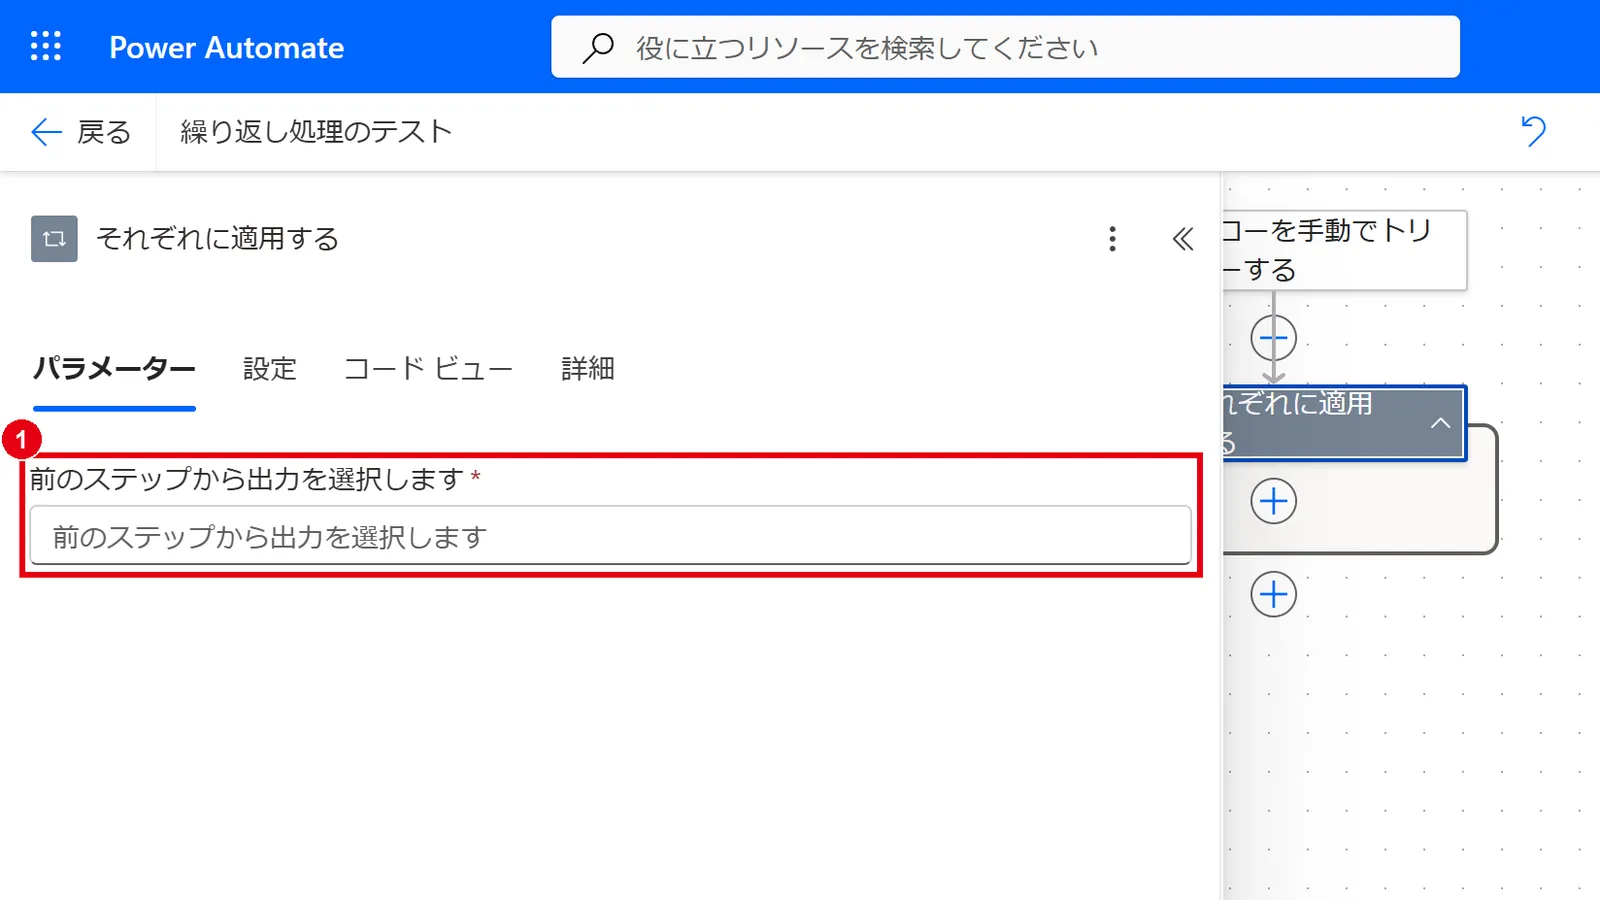Click the flow name 繰り返し処理のテスト
This screenshot has width=1600, height=900.
(x=316, y=132)
